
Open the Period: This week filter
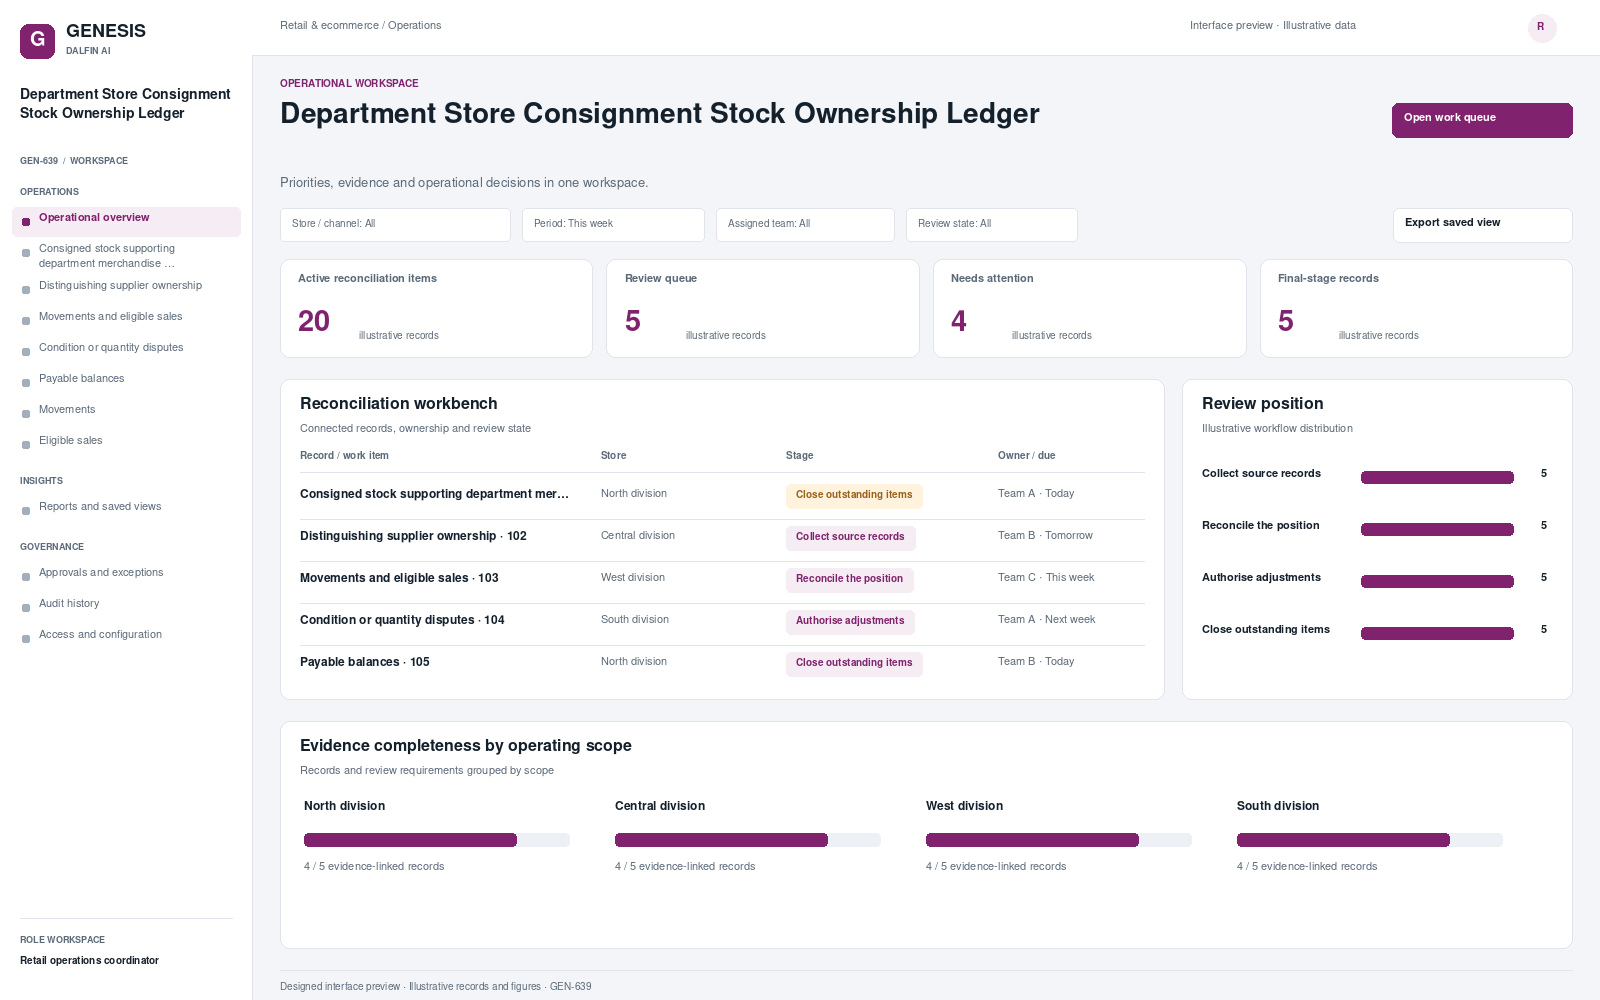[613, 225]
